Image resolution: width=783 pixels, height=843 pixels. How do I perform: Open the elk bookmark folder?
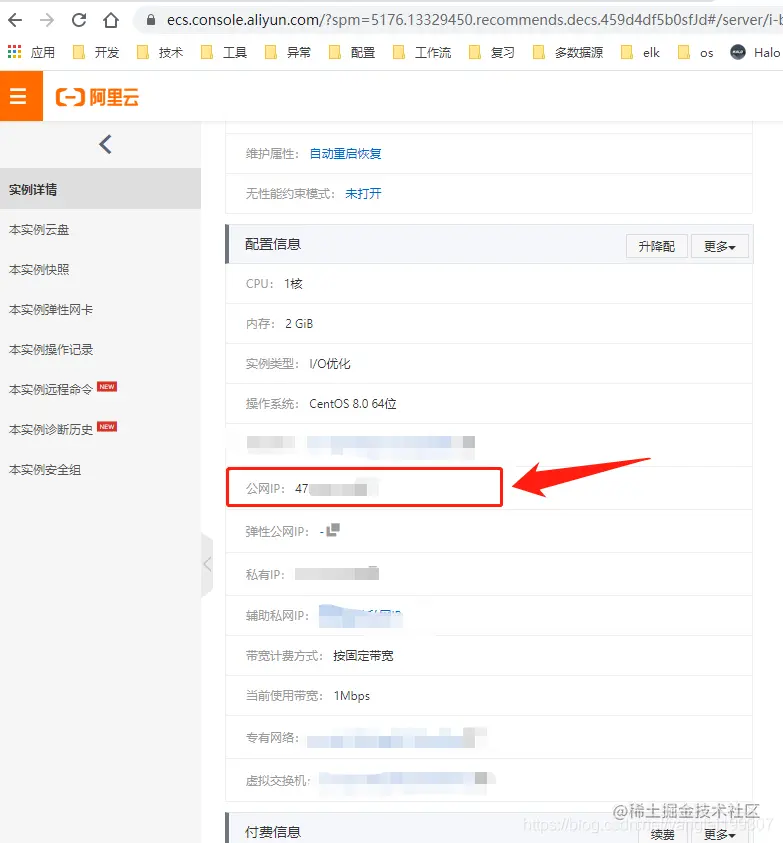coord(640,52)
